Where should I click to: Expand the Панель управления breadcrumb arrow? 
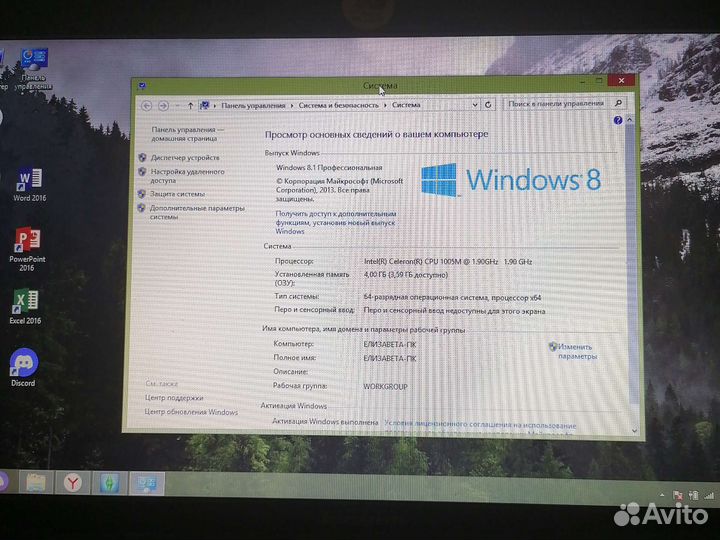click(292, 106)
